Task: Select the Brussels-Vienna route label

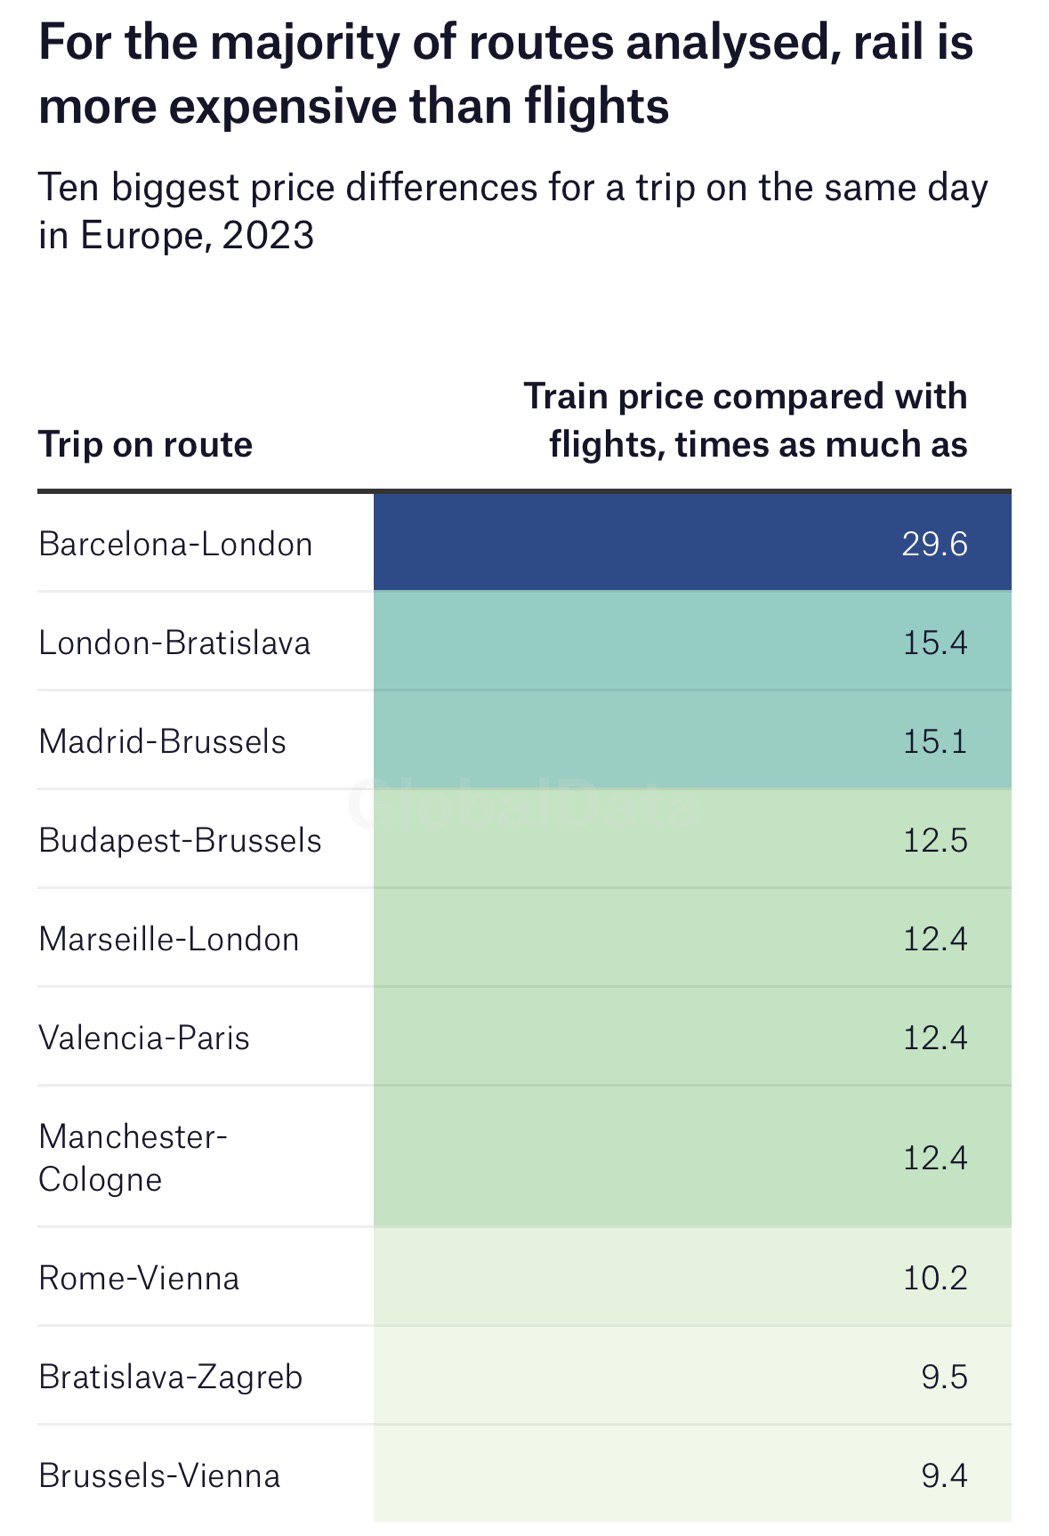Action: (x=159, y=1476)
